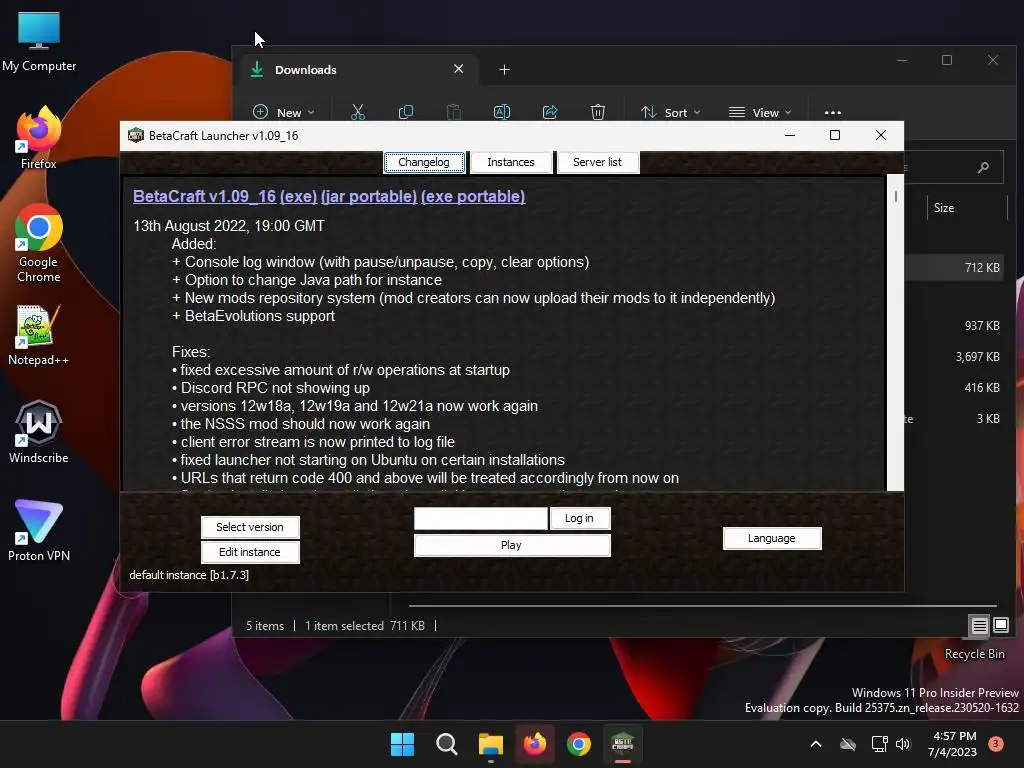Screen dimensions: 1024x768
Task: Open the network tray icon
Action: (879, 744)
